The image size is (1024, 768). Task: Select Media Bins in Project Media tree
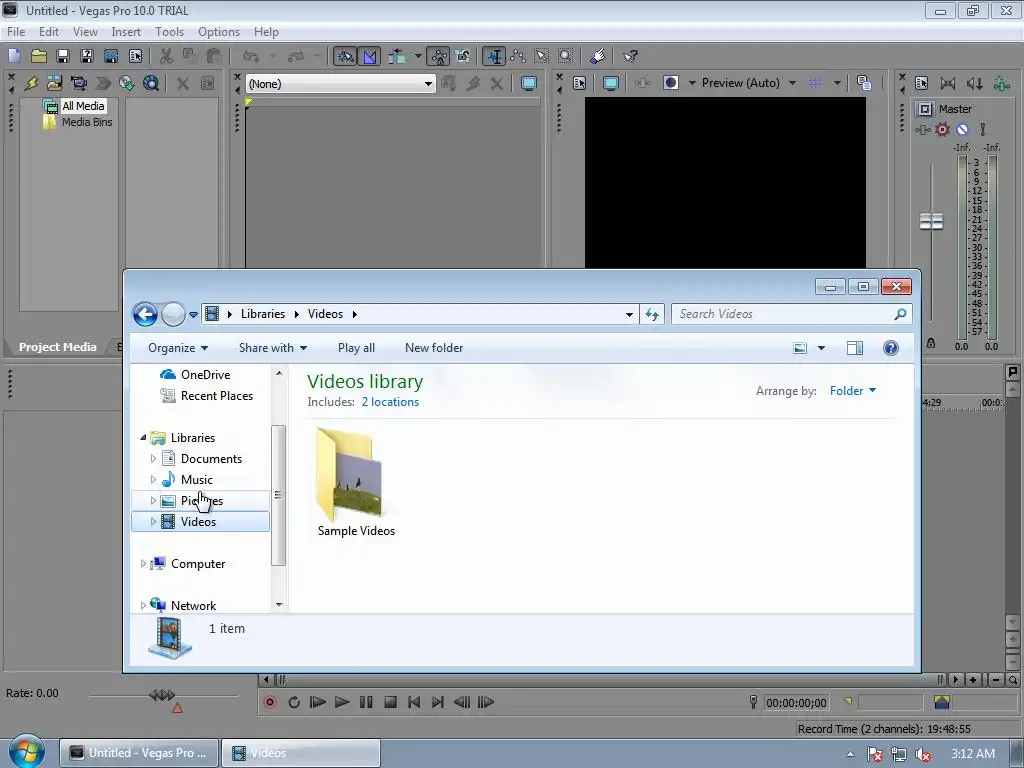[x=87, y=122]
